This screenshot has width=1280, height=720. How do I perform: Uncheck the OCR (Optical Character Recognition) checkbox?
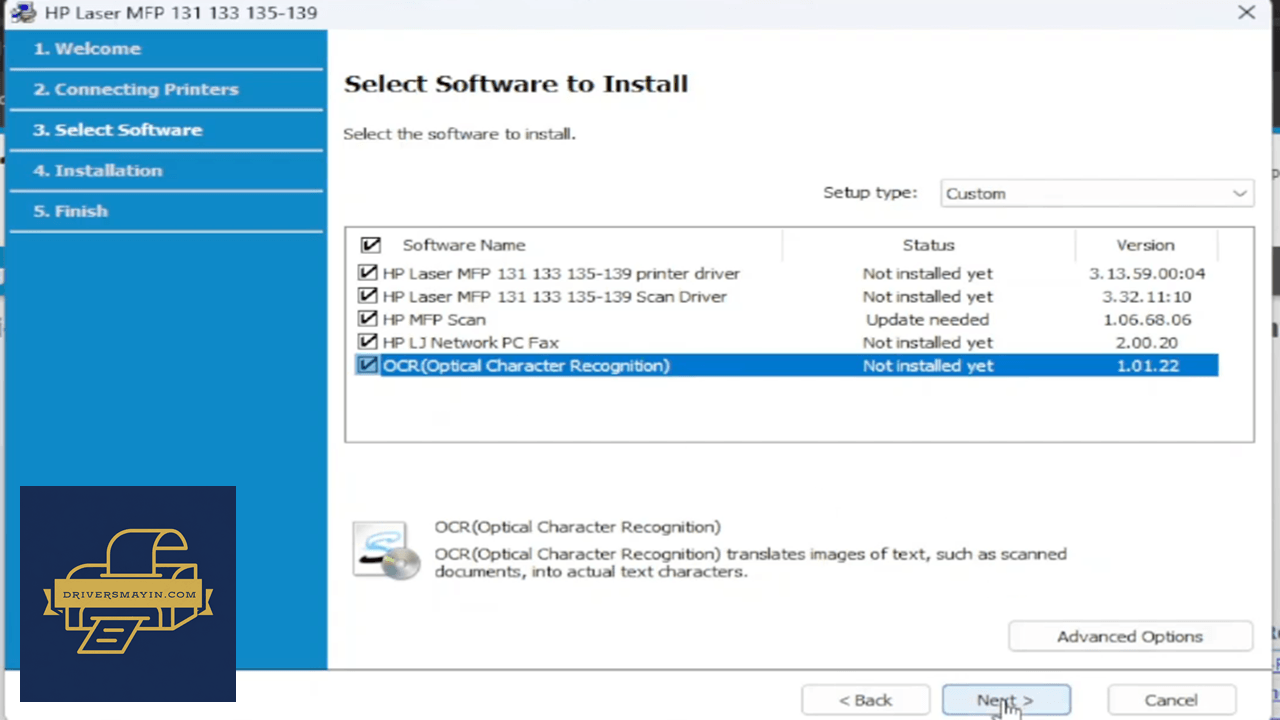[367, 365]
